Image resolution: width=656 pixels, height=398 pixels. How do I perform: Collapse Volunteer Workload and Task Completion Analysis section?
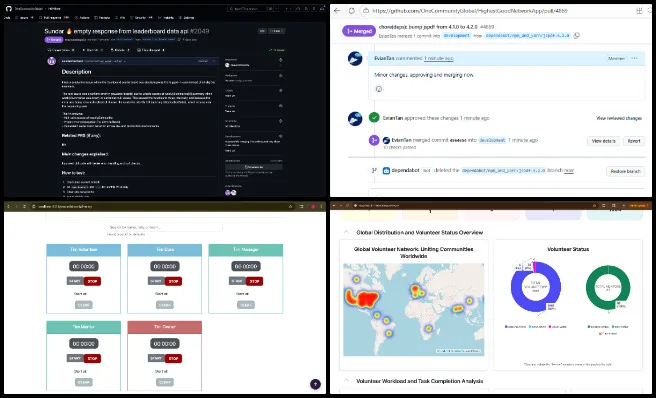[x=346, y=381]
